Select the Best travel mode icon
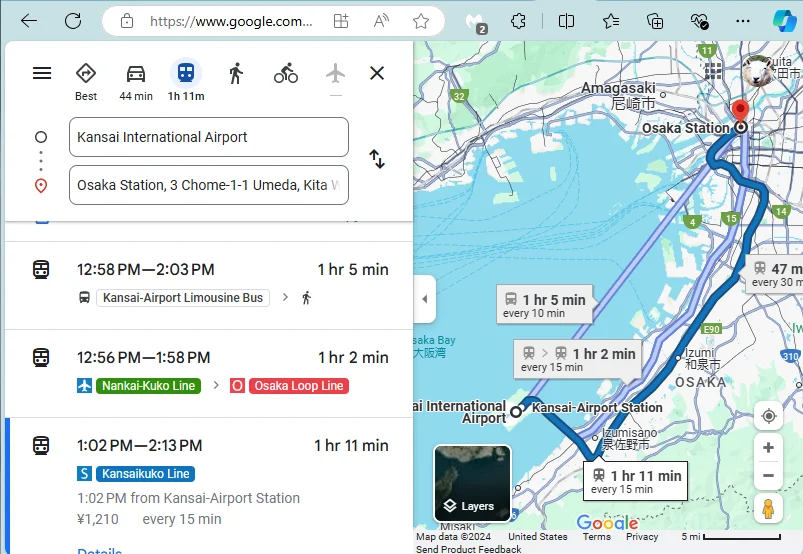 pyautogui.click(x=86, y=82)
